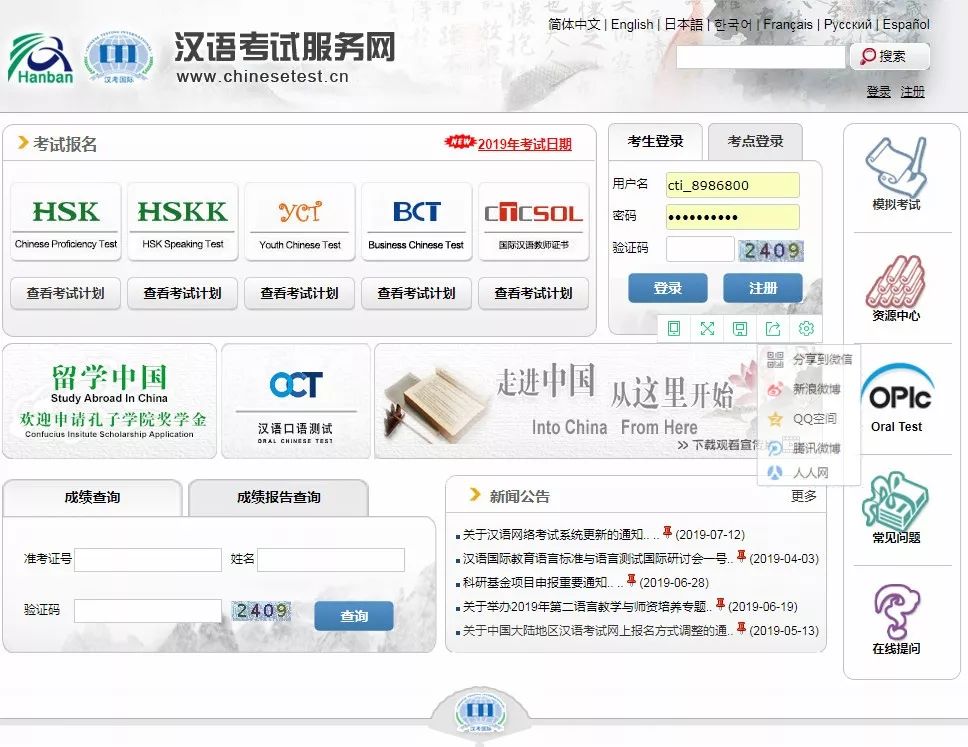
Task: Open the HSK Chinese Proficiency Test tile
Action: [65, 222]
